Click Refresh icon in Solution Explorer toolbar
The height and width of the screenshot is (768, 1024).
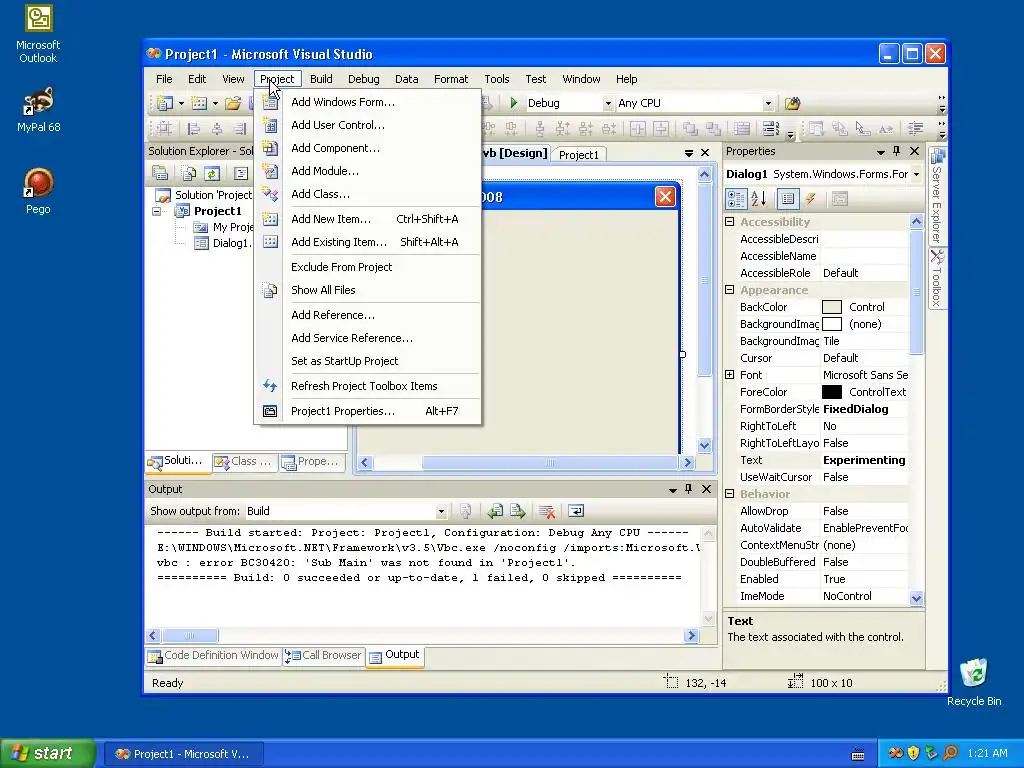(212, 174)
